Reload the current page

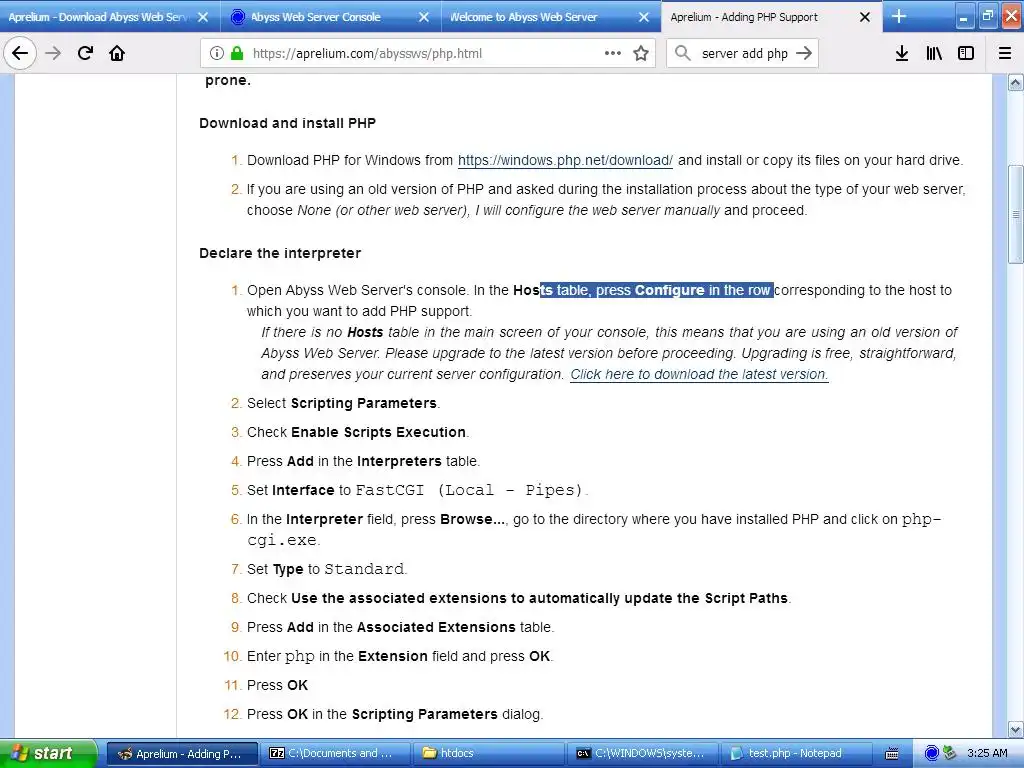85,53
